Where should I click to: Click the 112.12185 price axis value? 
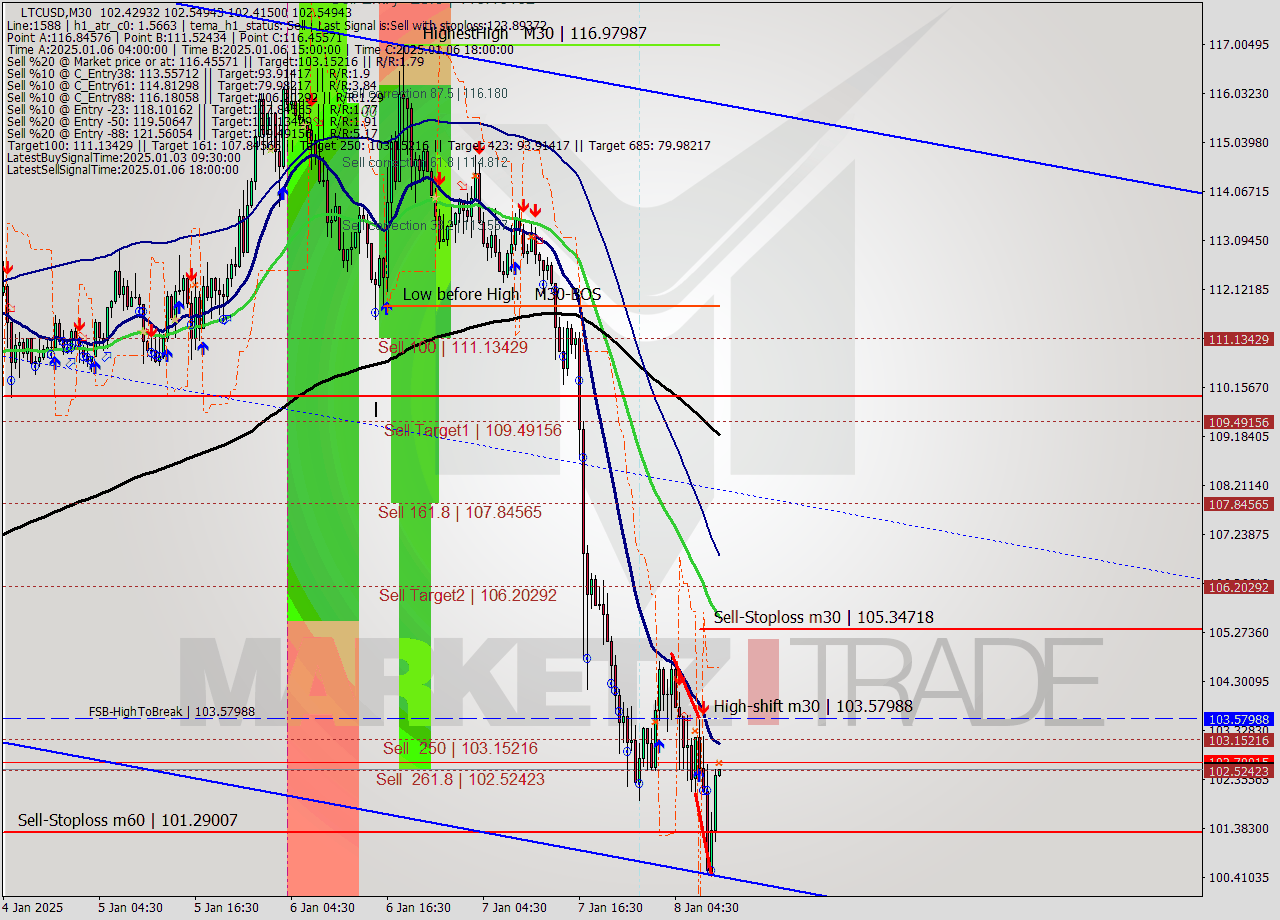pos(1239,289)
